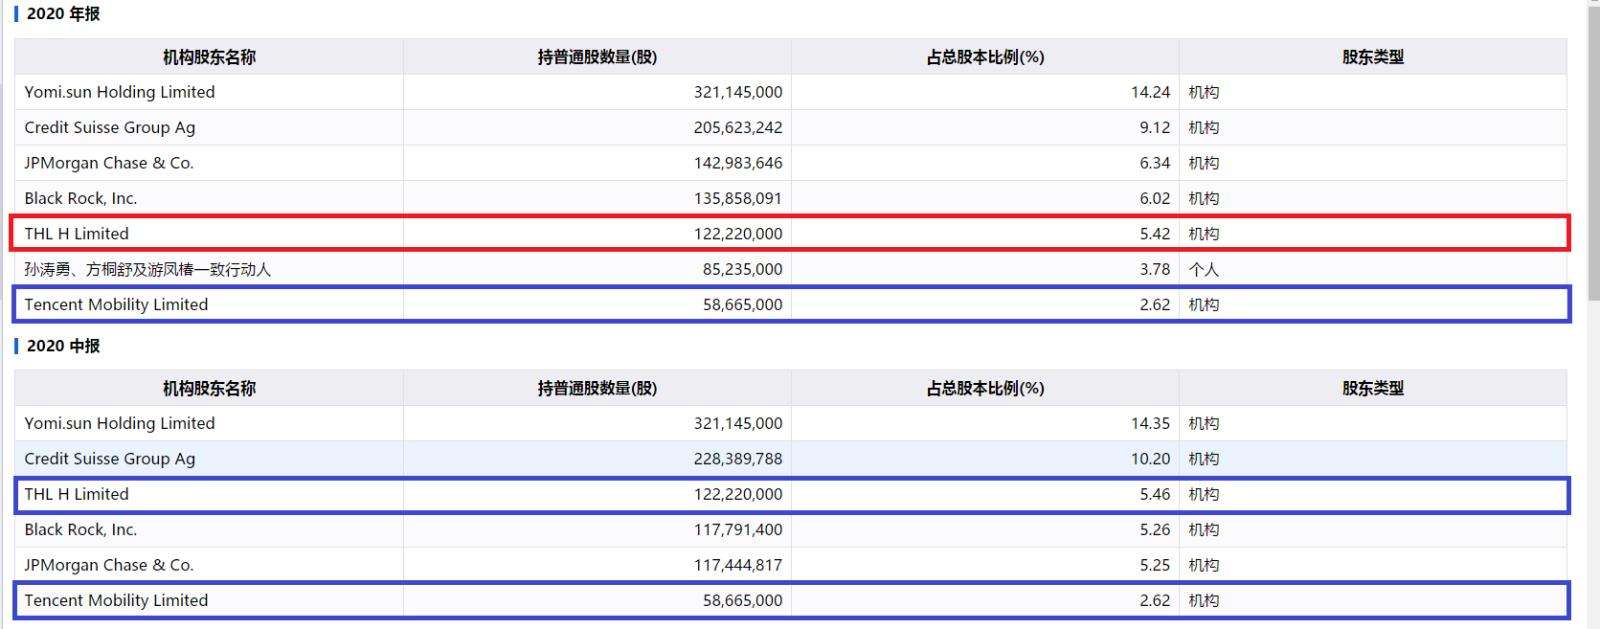
Task: Click the share count 117,791,400
Action: click(x=738, y=530)
